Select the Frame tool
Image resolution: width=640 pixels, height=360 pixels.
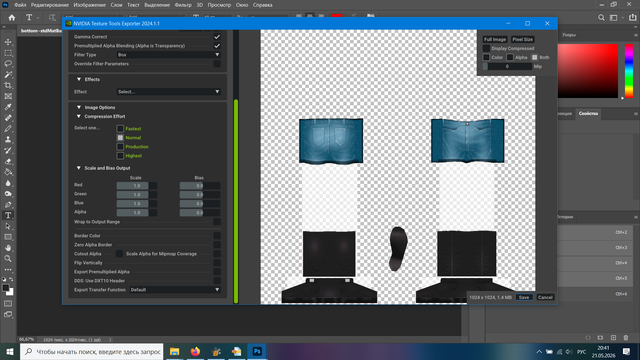click(x=8, y=96)
